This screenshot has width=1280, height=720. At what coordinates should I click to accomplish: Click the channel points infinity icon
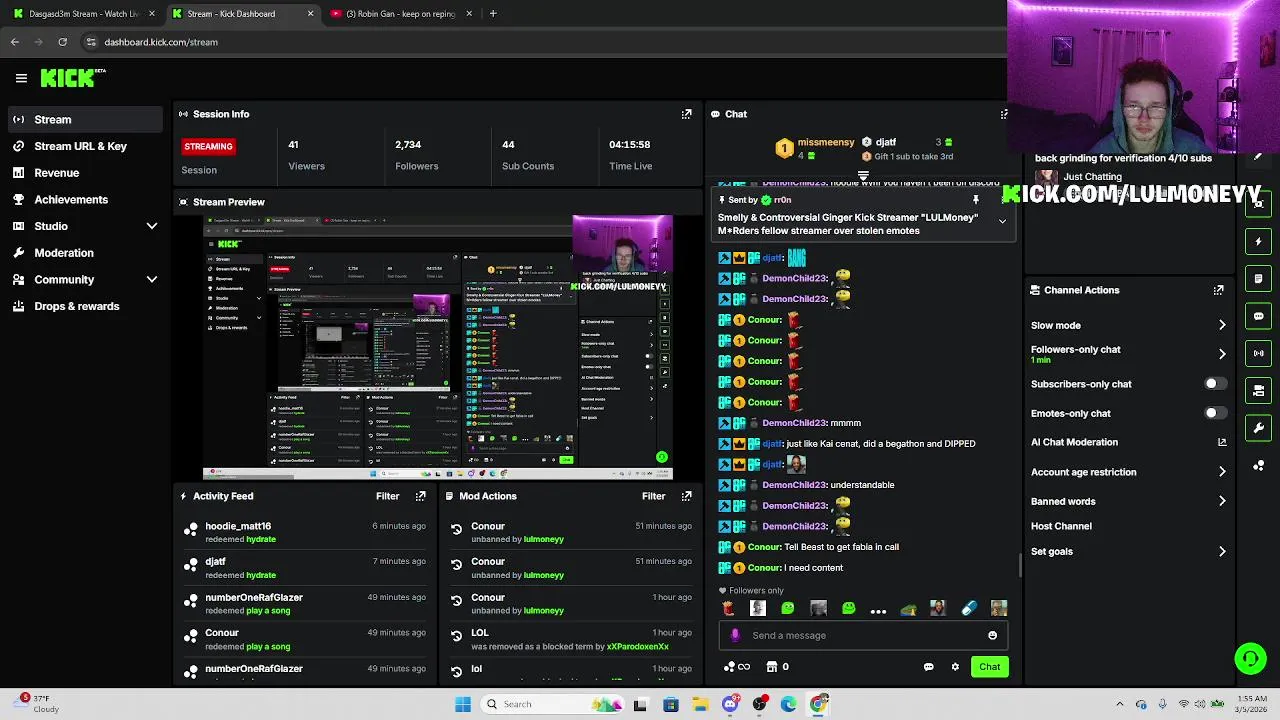737,667
